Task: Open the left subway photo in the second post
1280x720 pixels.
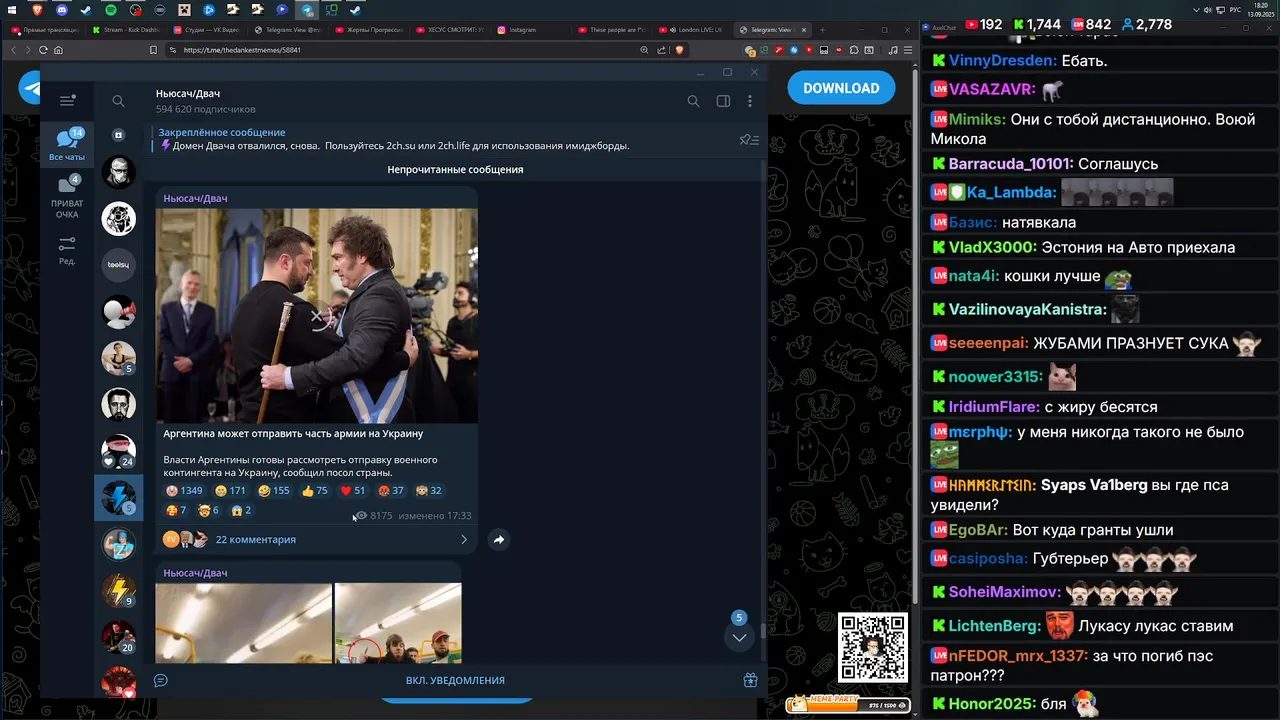Action: point(243,623)
